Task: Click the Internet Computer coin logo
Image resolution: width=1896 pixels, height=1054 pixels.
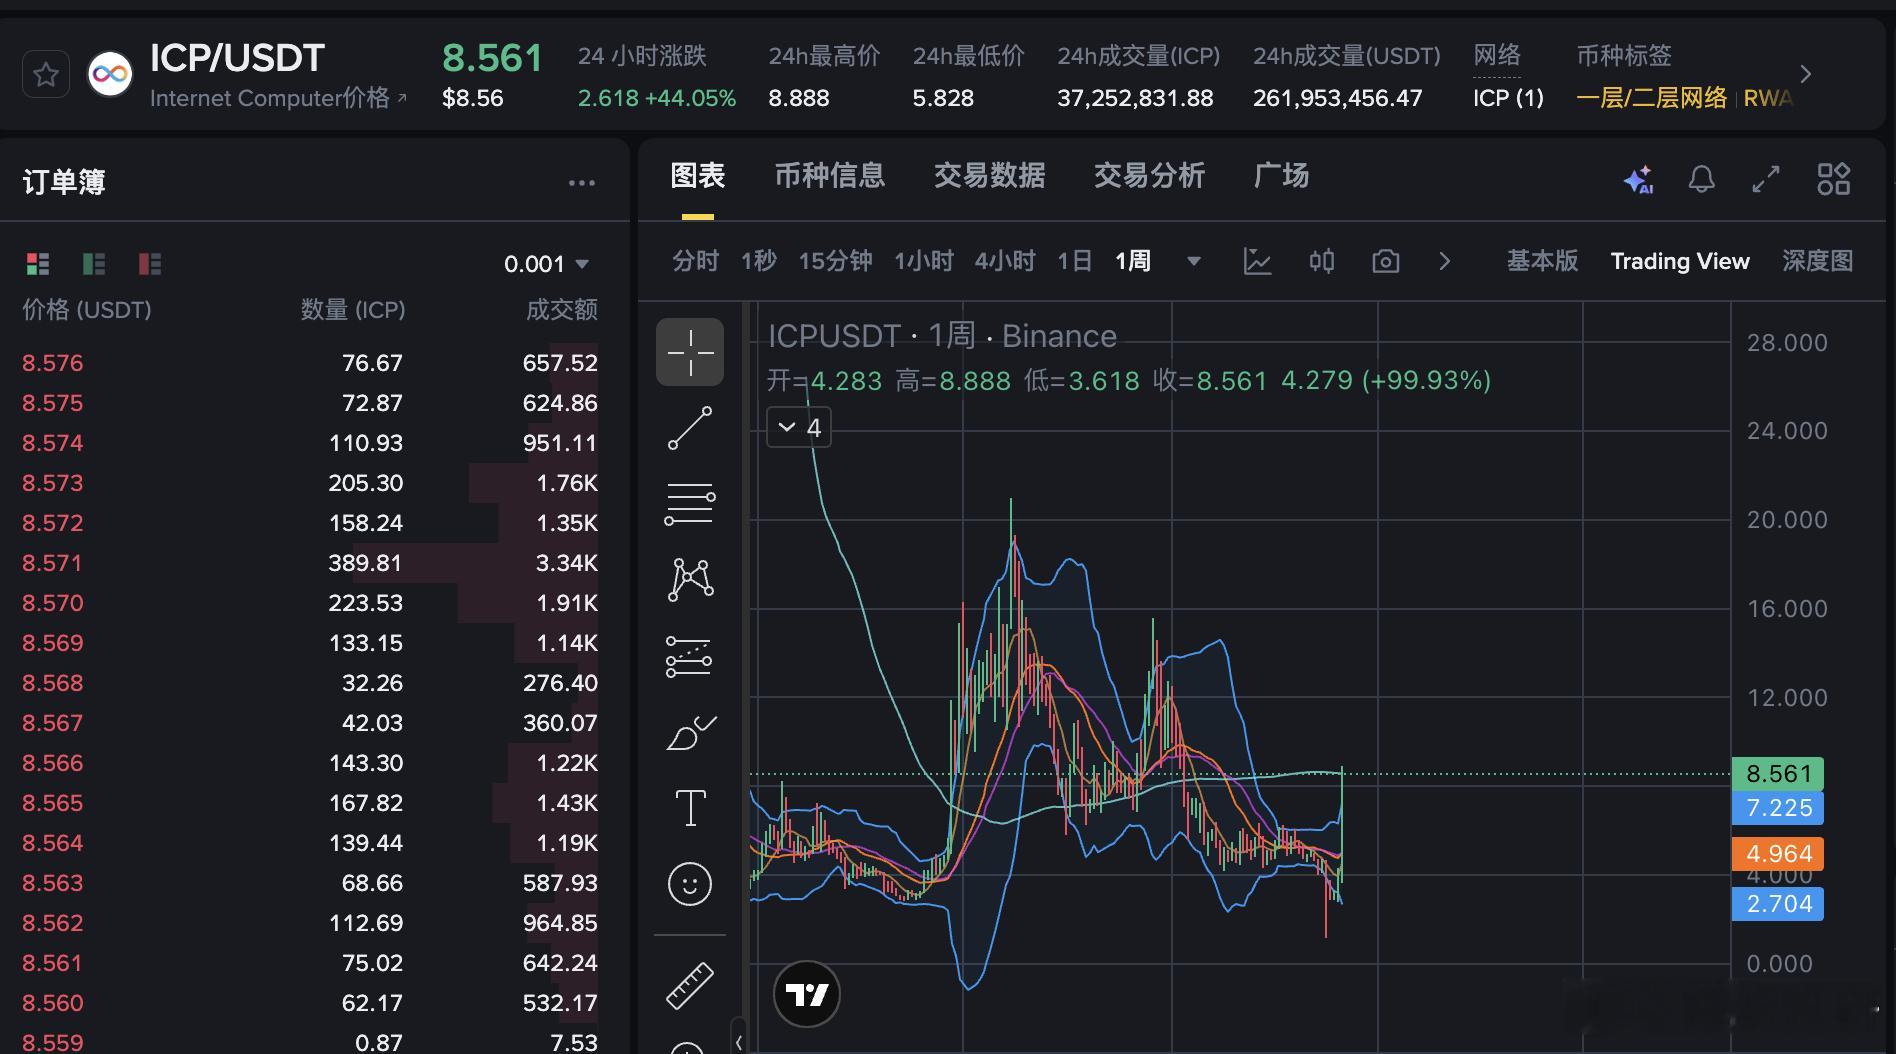Action: 110,74
